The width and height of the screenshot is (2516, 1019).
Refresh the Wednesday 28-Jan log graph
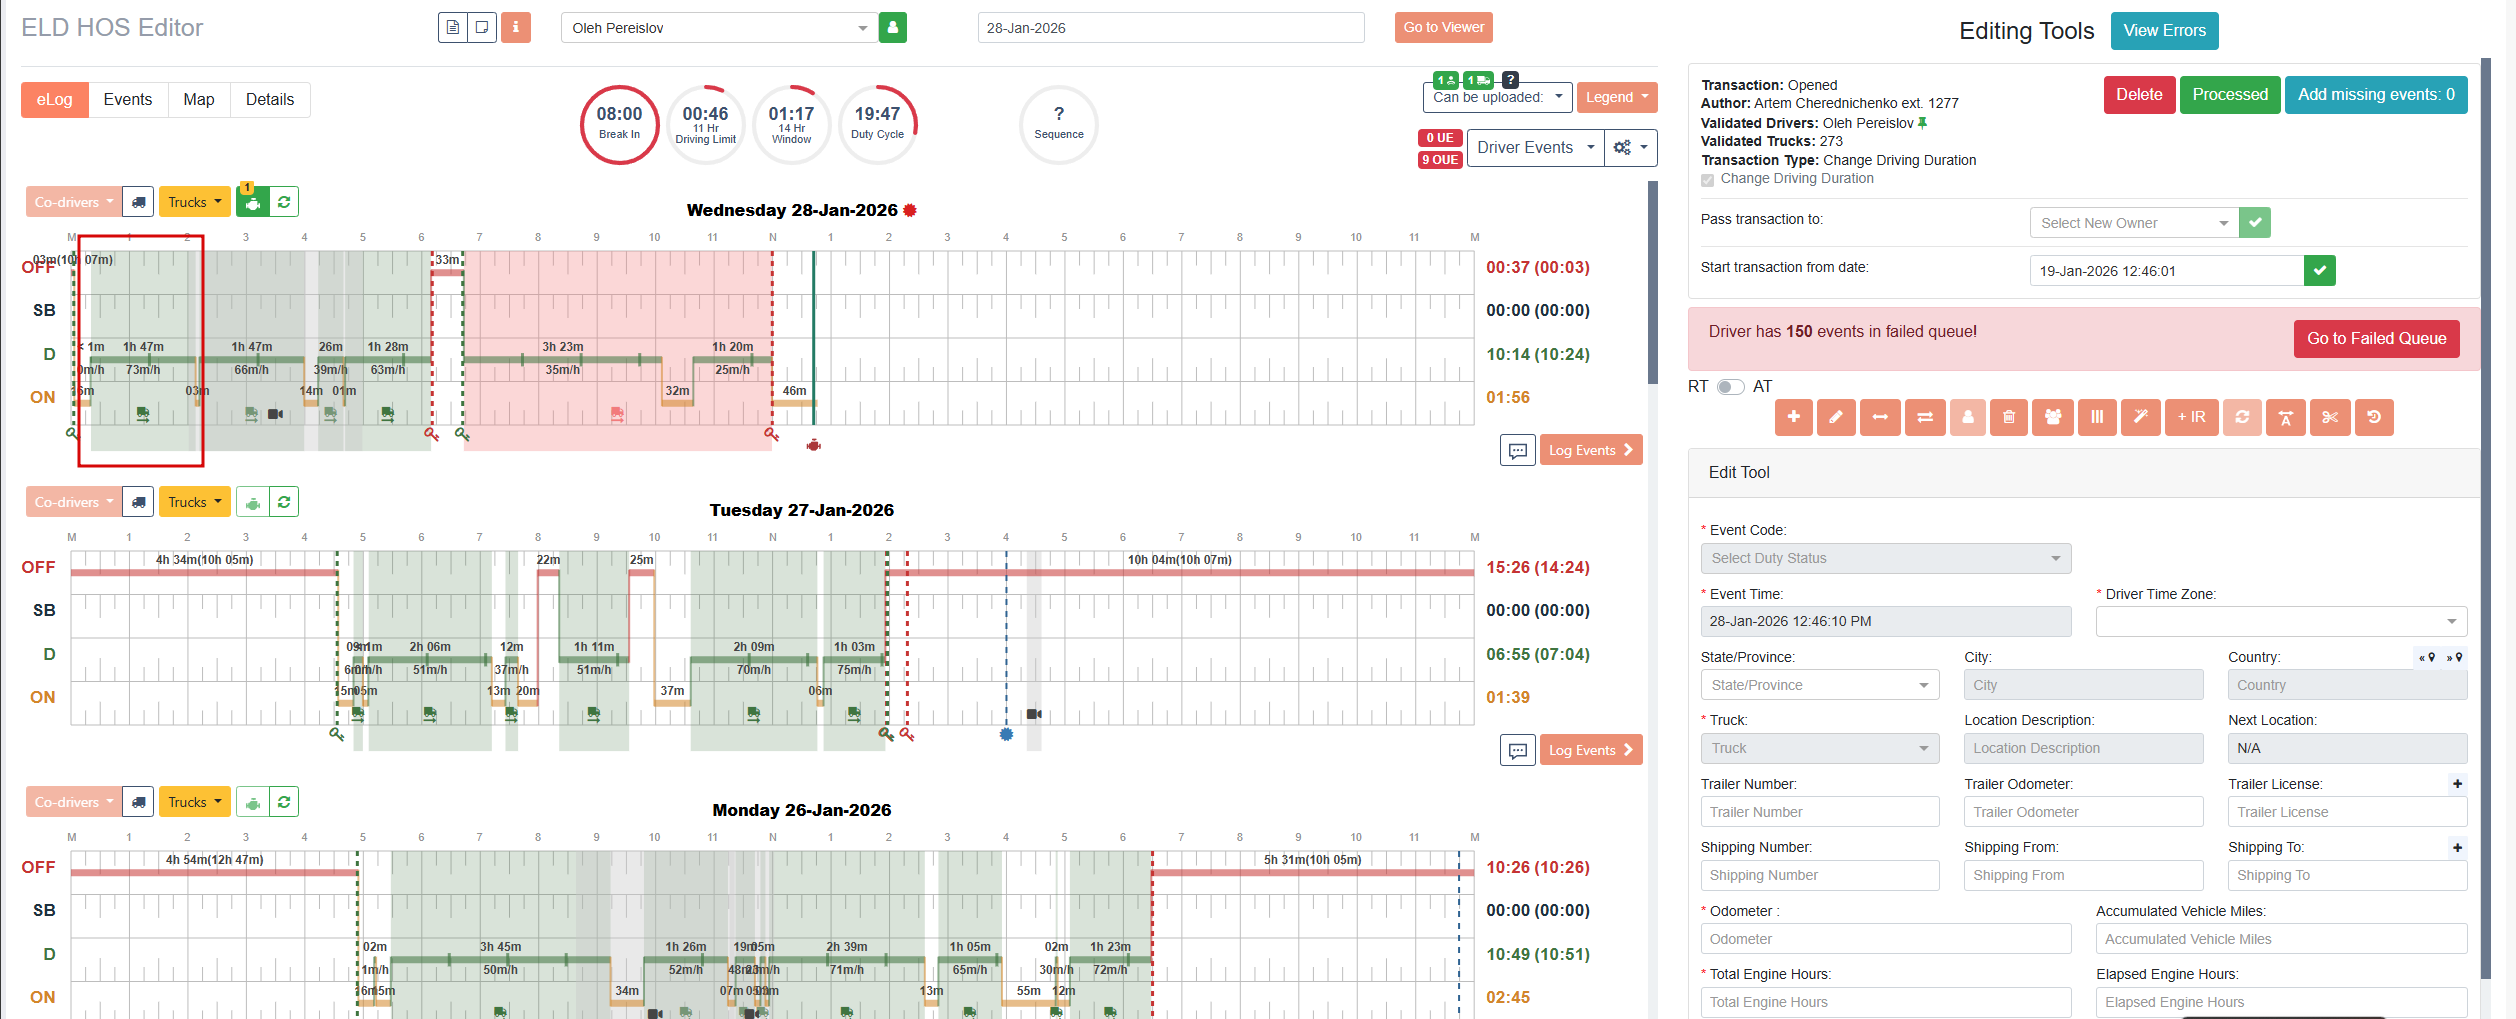[x=284, y=202]
